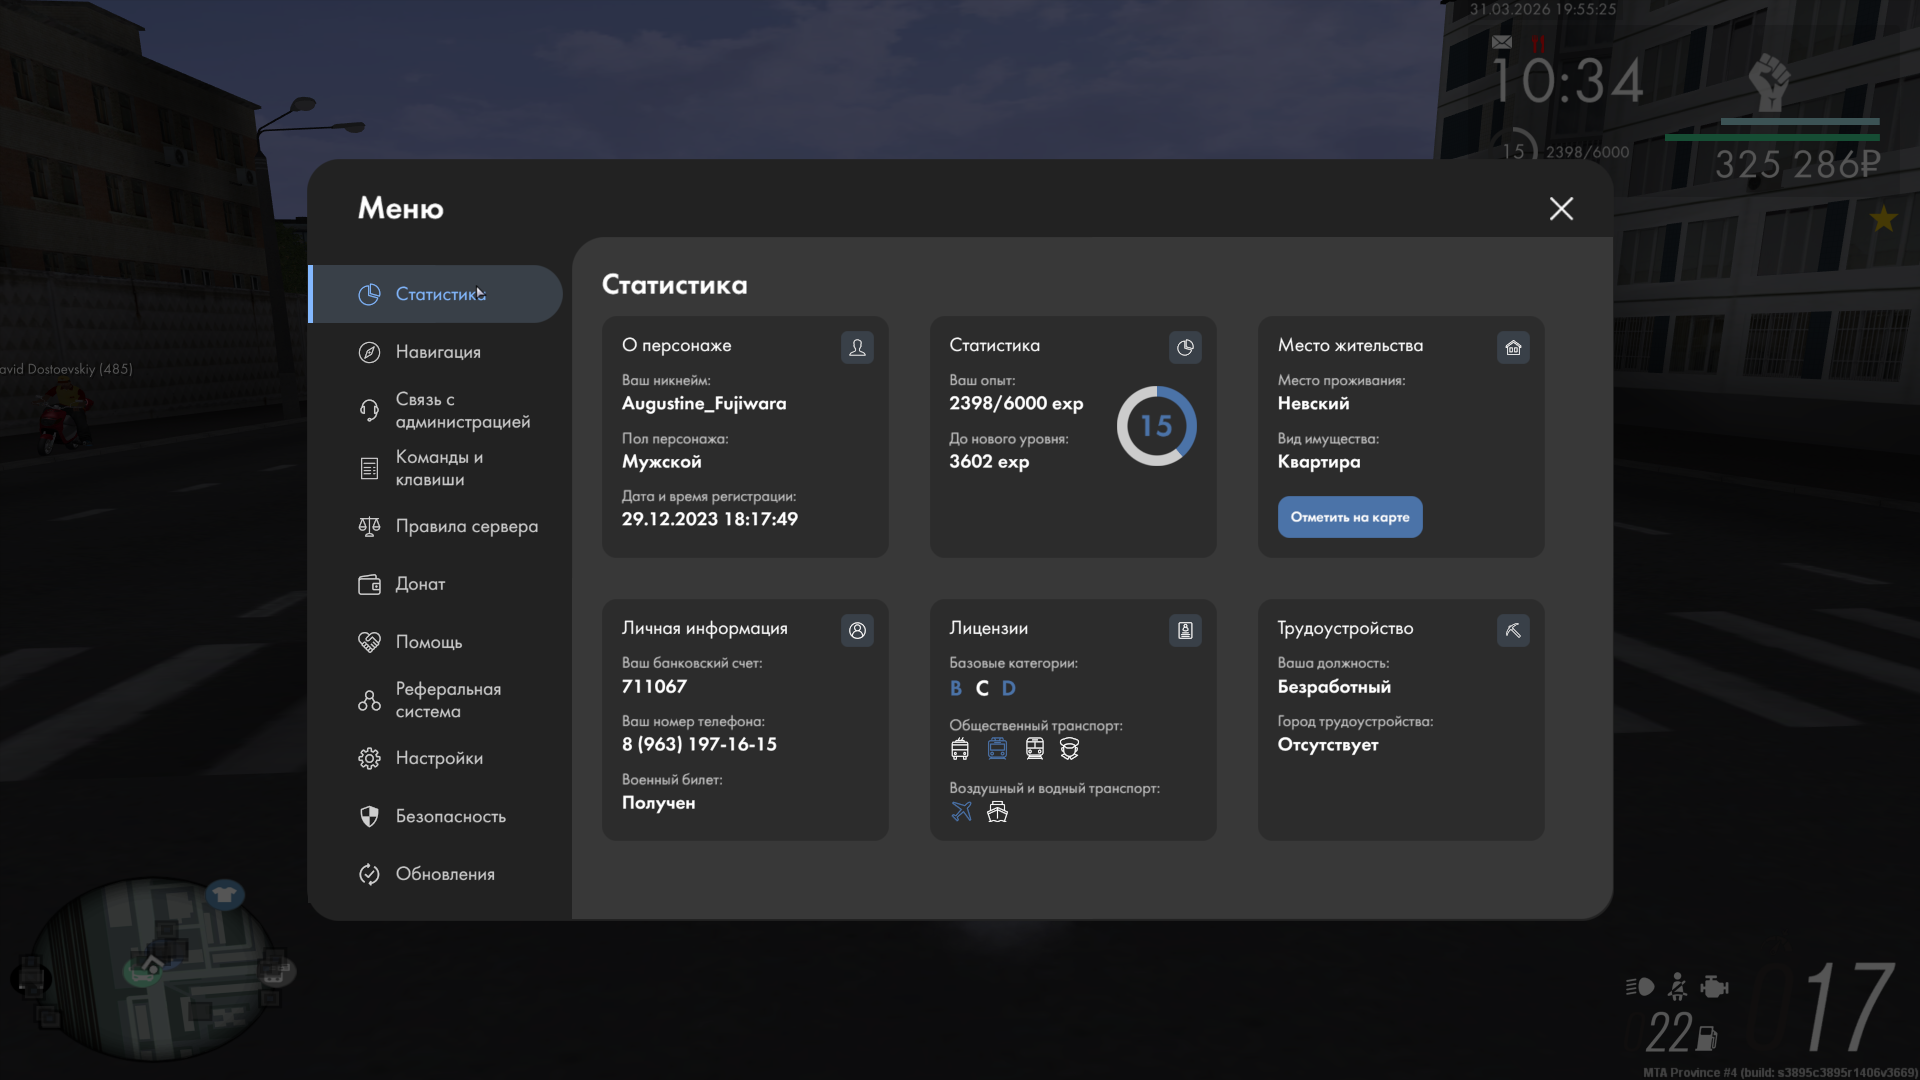Click the ship license icon
The image size is (1920, 1080).
click(x=997, y=811)
